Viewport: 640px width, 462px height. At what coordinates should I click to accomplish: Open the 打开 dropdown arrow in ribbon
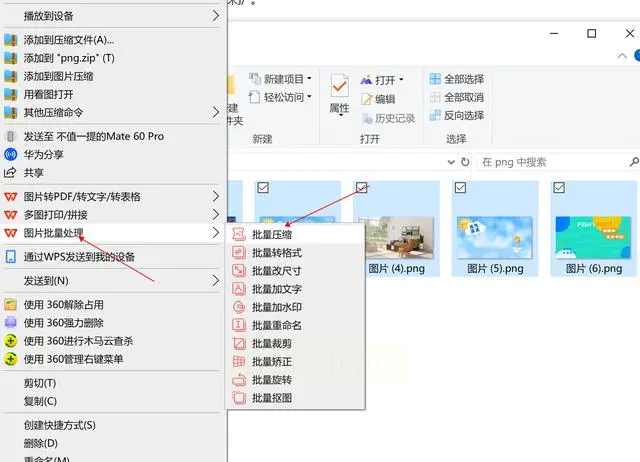click(x=402, y=80)
